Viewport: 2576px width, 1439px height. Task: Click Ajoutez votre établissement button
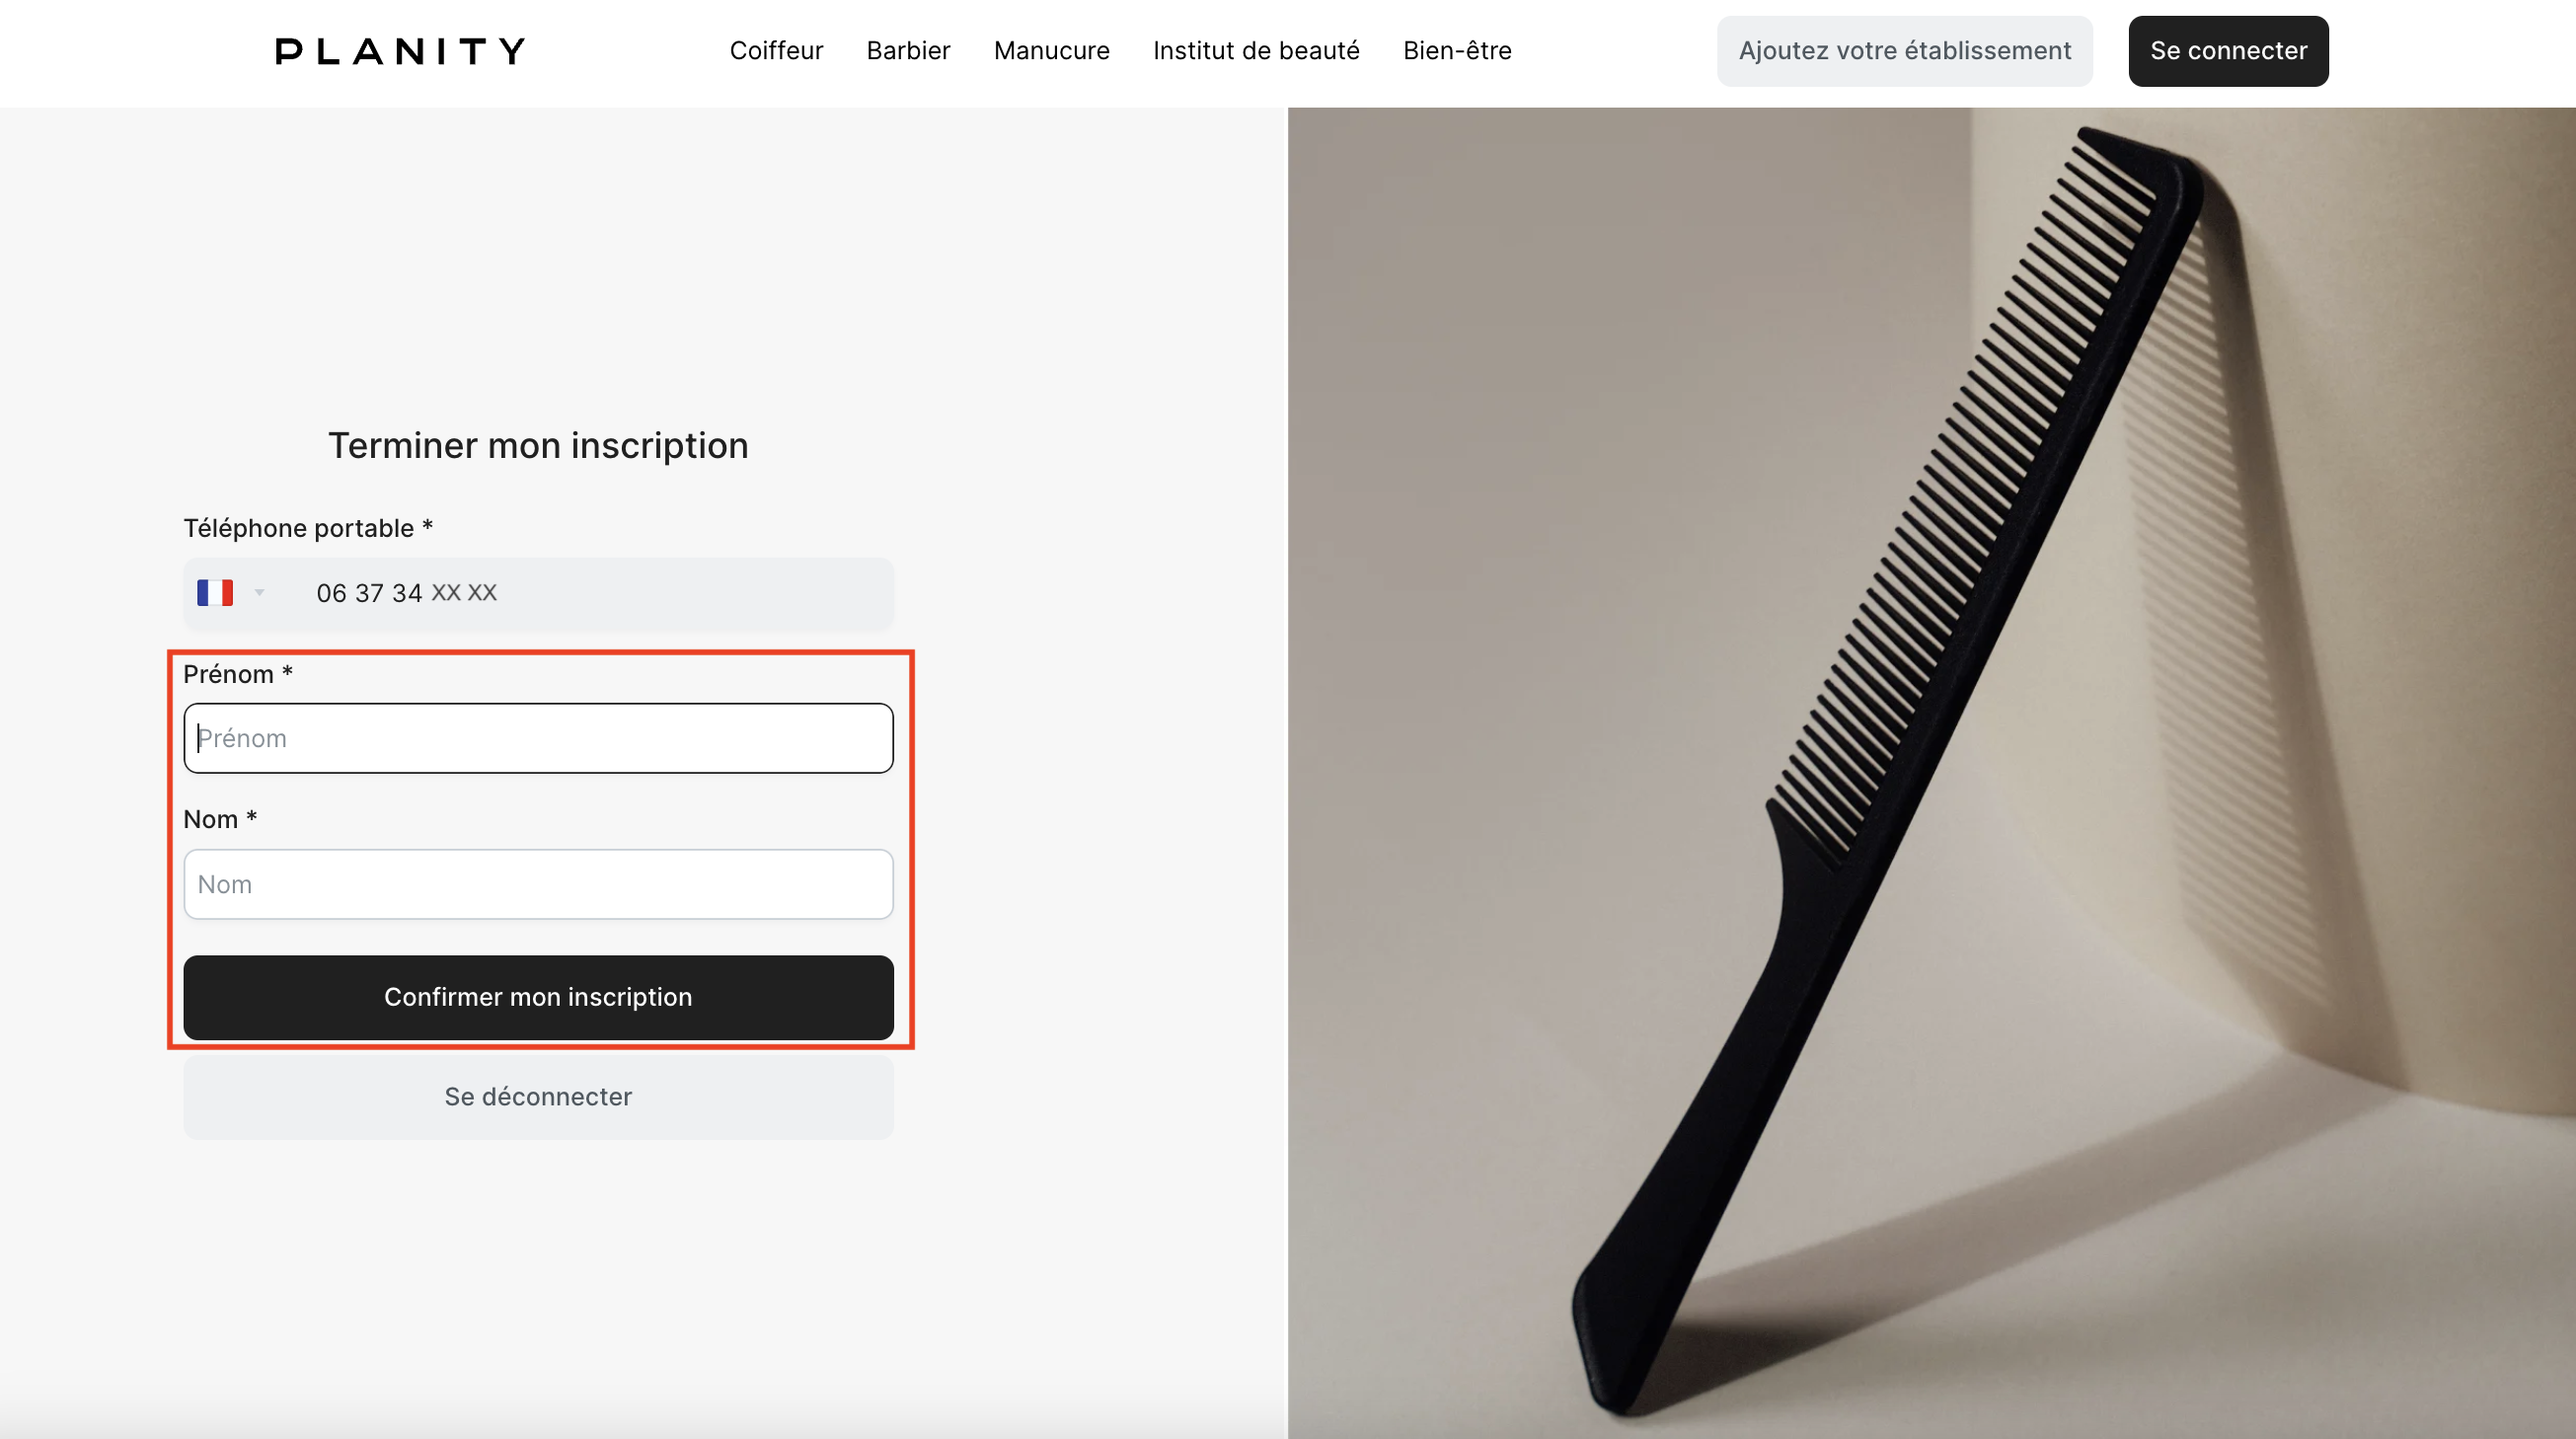pyautogui.click(x=1904, y=51)
